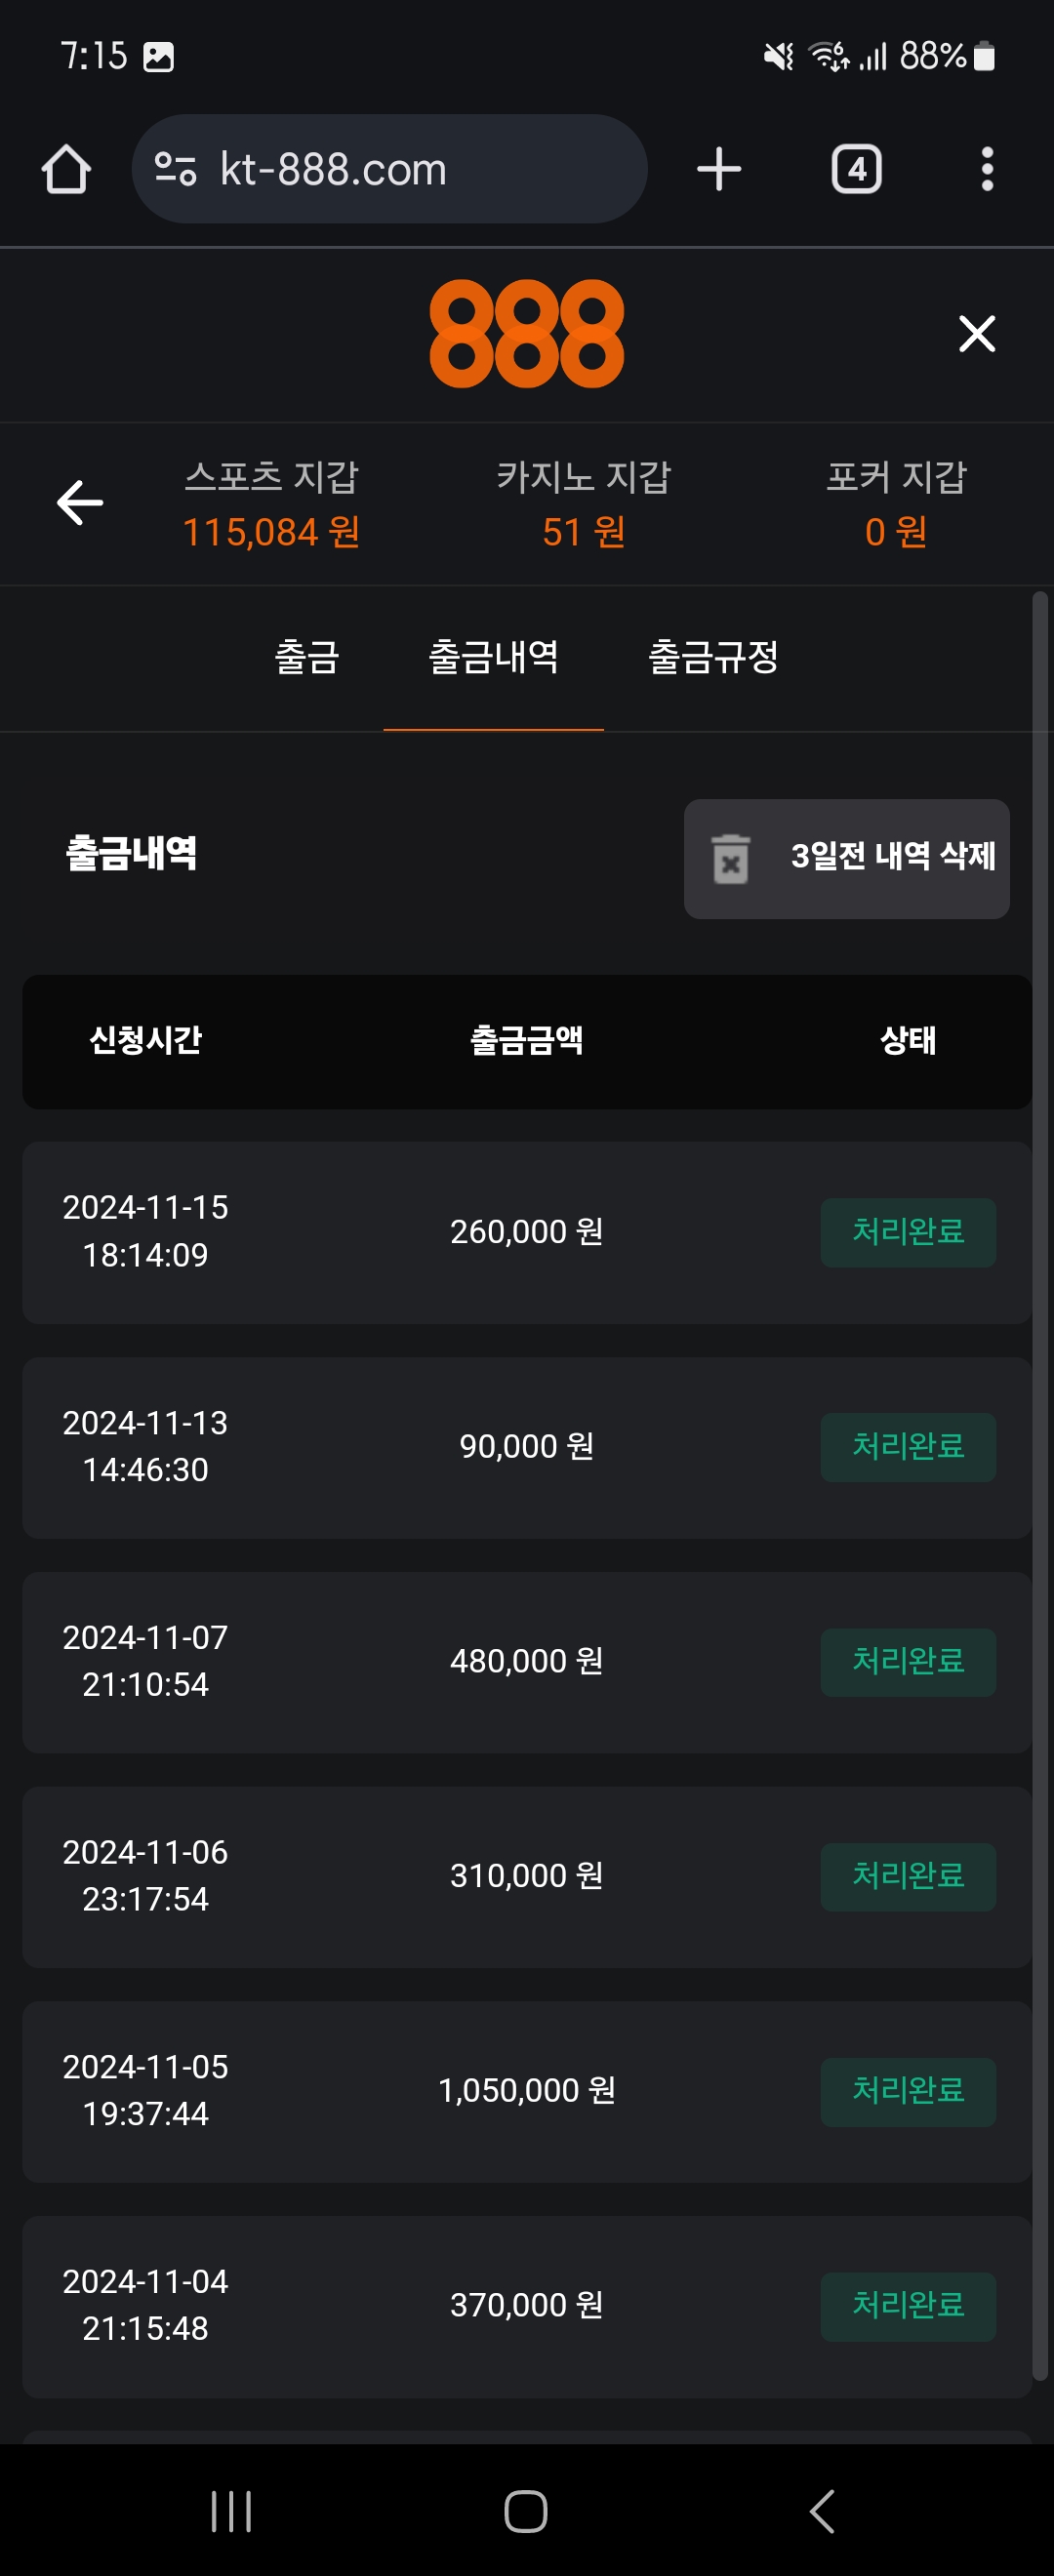1054x2576 pixels.
Task: Close the wallet panel with X icon
Action: 976,334
